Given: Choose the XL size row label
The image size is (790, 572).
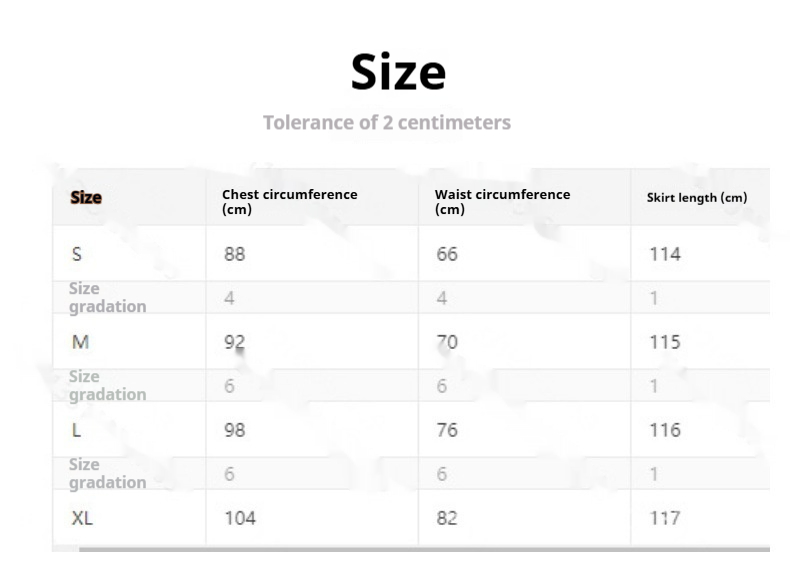Looking at the screenshot, I should point(82,518).
